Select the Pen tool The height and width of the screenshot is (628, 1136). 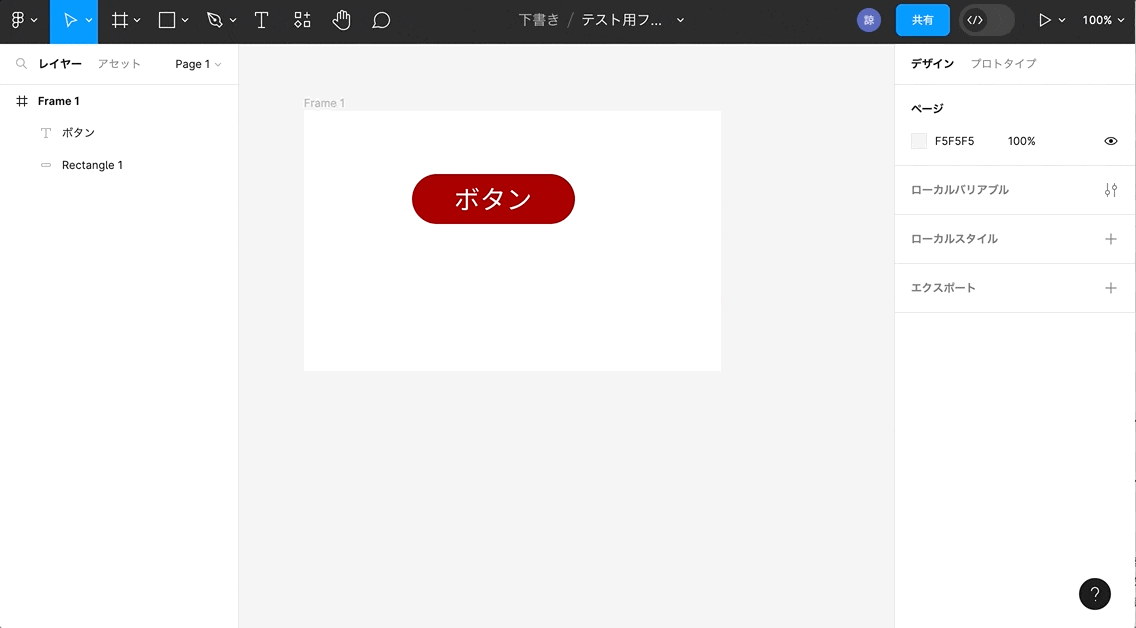(x=213, y=20)
